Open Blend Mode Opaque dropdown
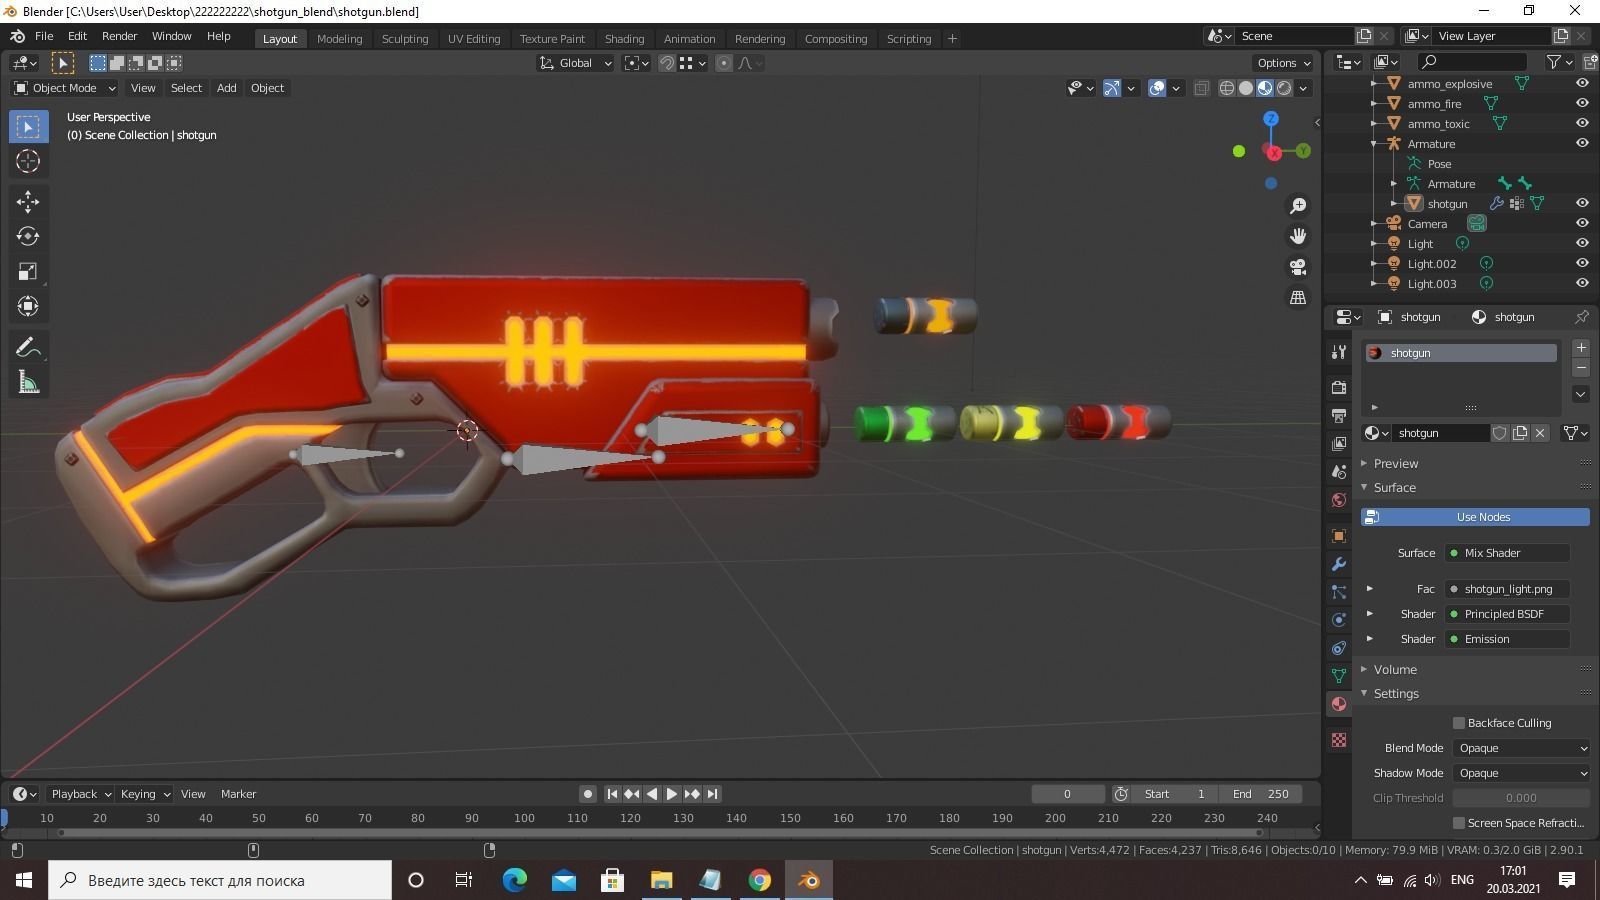Viewport: 1600px width, 900px height. 1521,748
